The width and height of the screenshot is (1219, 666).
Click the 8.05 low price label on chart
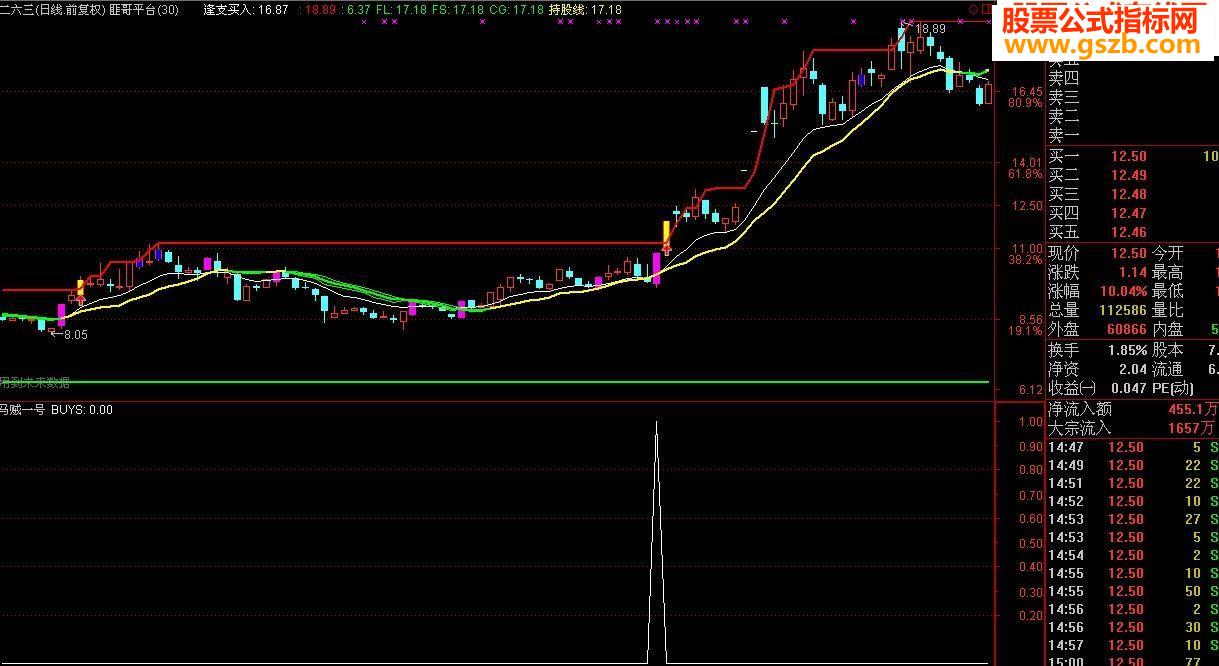pos(74,335)
